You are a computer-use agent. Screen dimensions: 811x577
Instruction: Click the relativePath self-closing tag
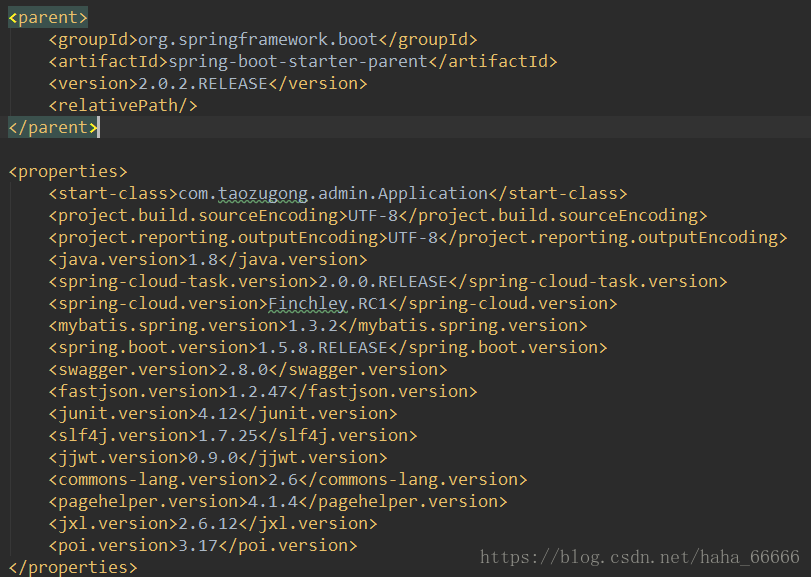click(122, 105)
